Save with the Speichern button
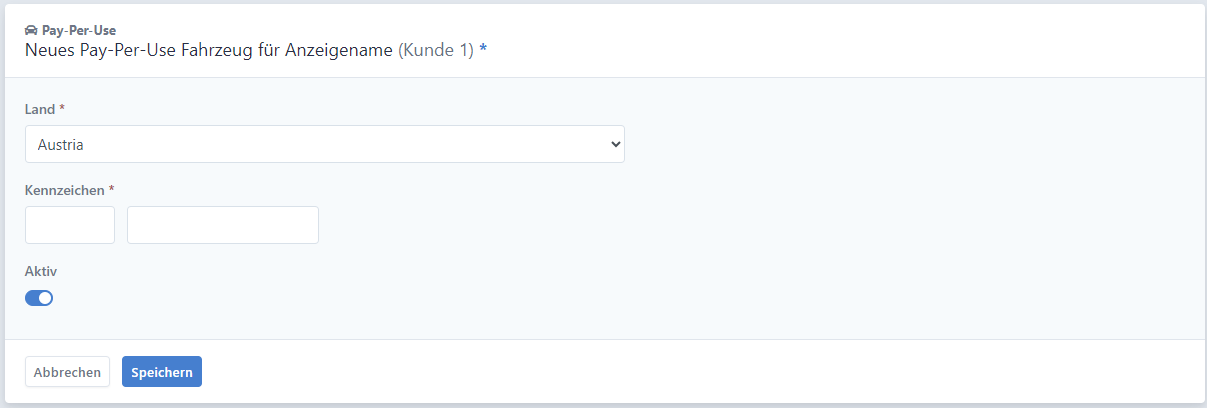The image size is (1207, 408). pyautogui.click(x=162, y=372)
